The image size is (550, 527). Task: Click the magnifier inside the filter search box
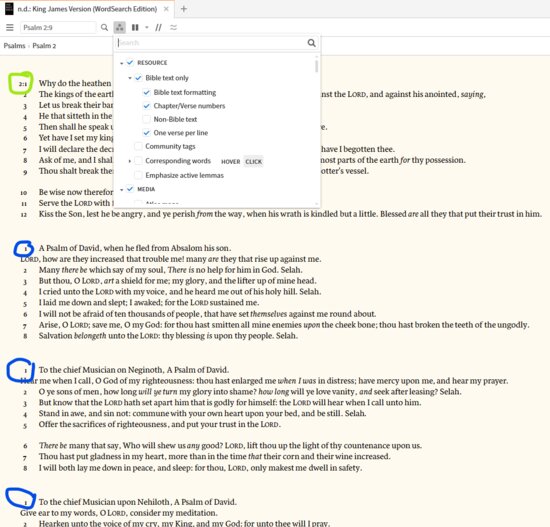click(311, 43)
